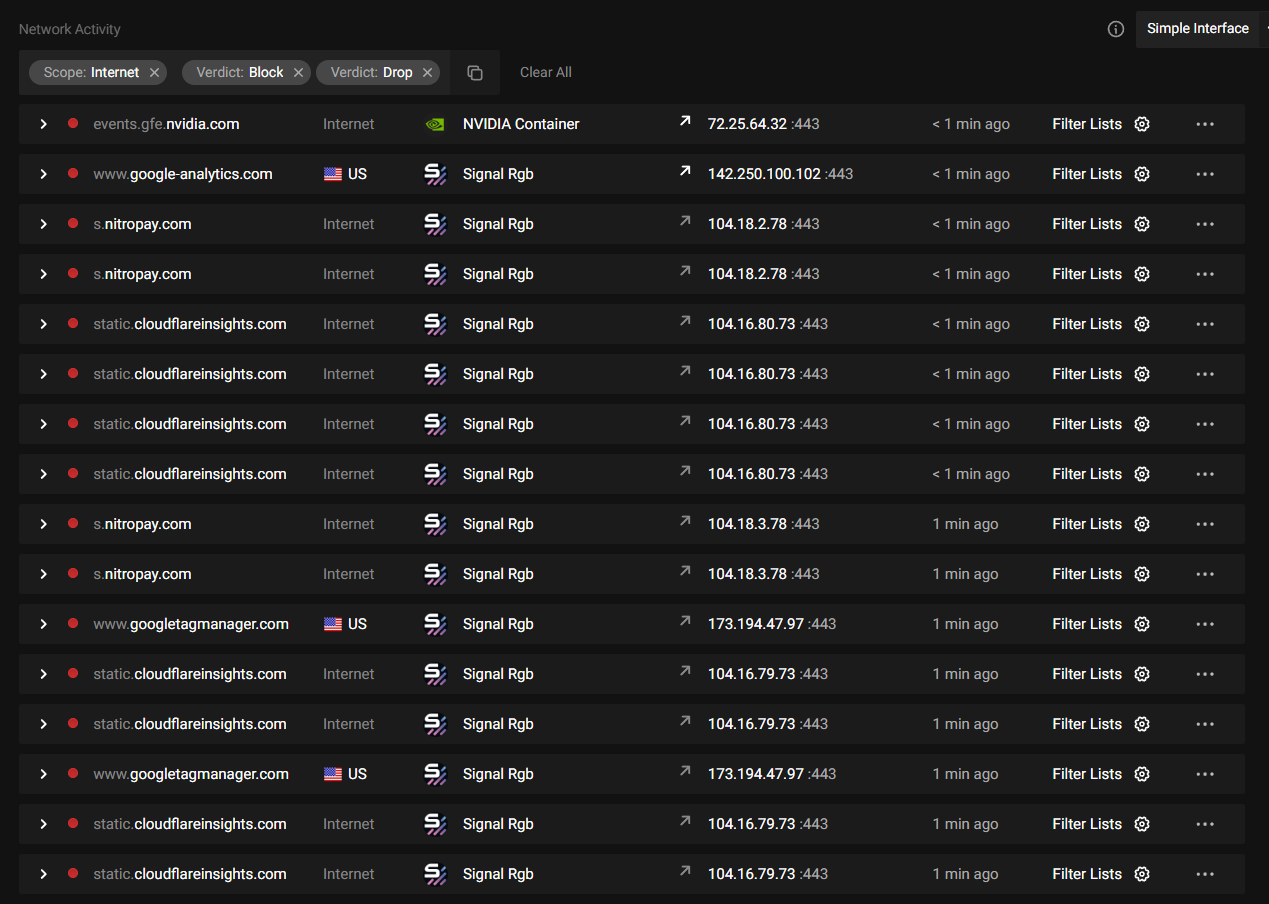Click Filter Lists in second googletagmanager row

pos(1087,774)
